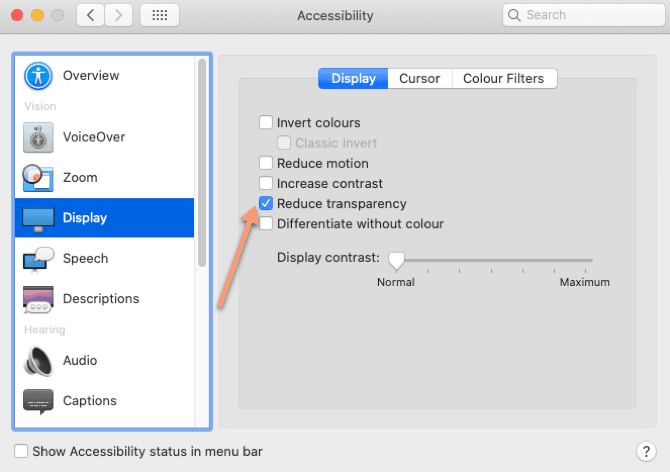Click the Display monitor icon in sidebar

click(x=38, y=218)
